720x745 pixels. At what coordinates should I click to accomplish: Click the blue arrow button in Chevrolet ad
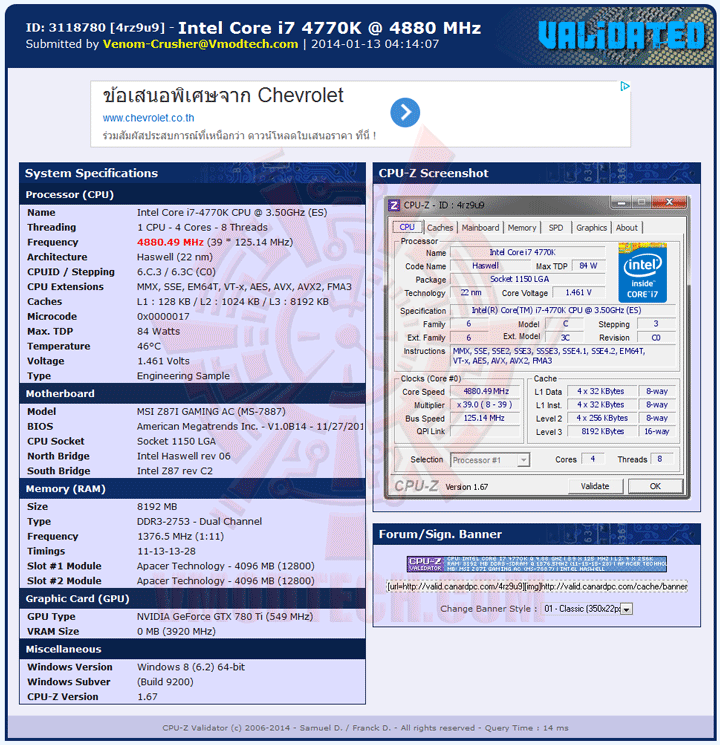(x=405, y=113)
